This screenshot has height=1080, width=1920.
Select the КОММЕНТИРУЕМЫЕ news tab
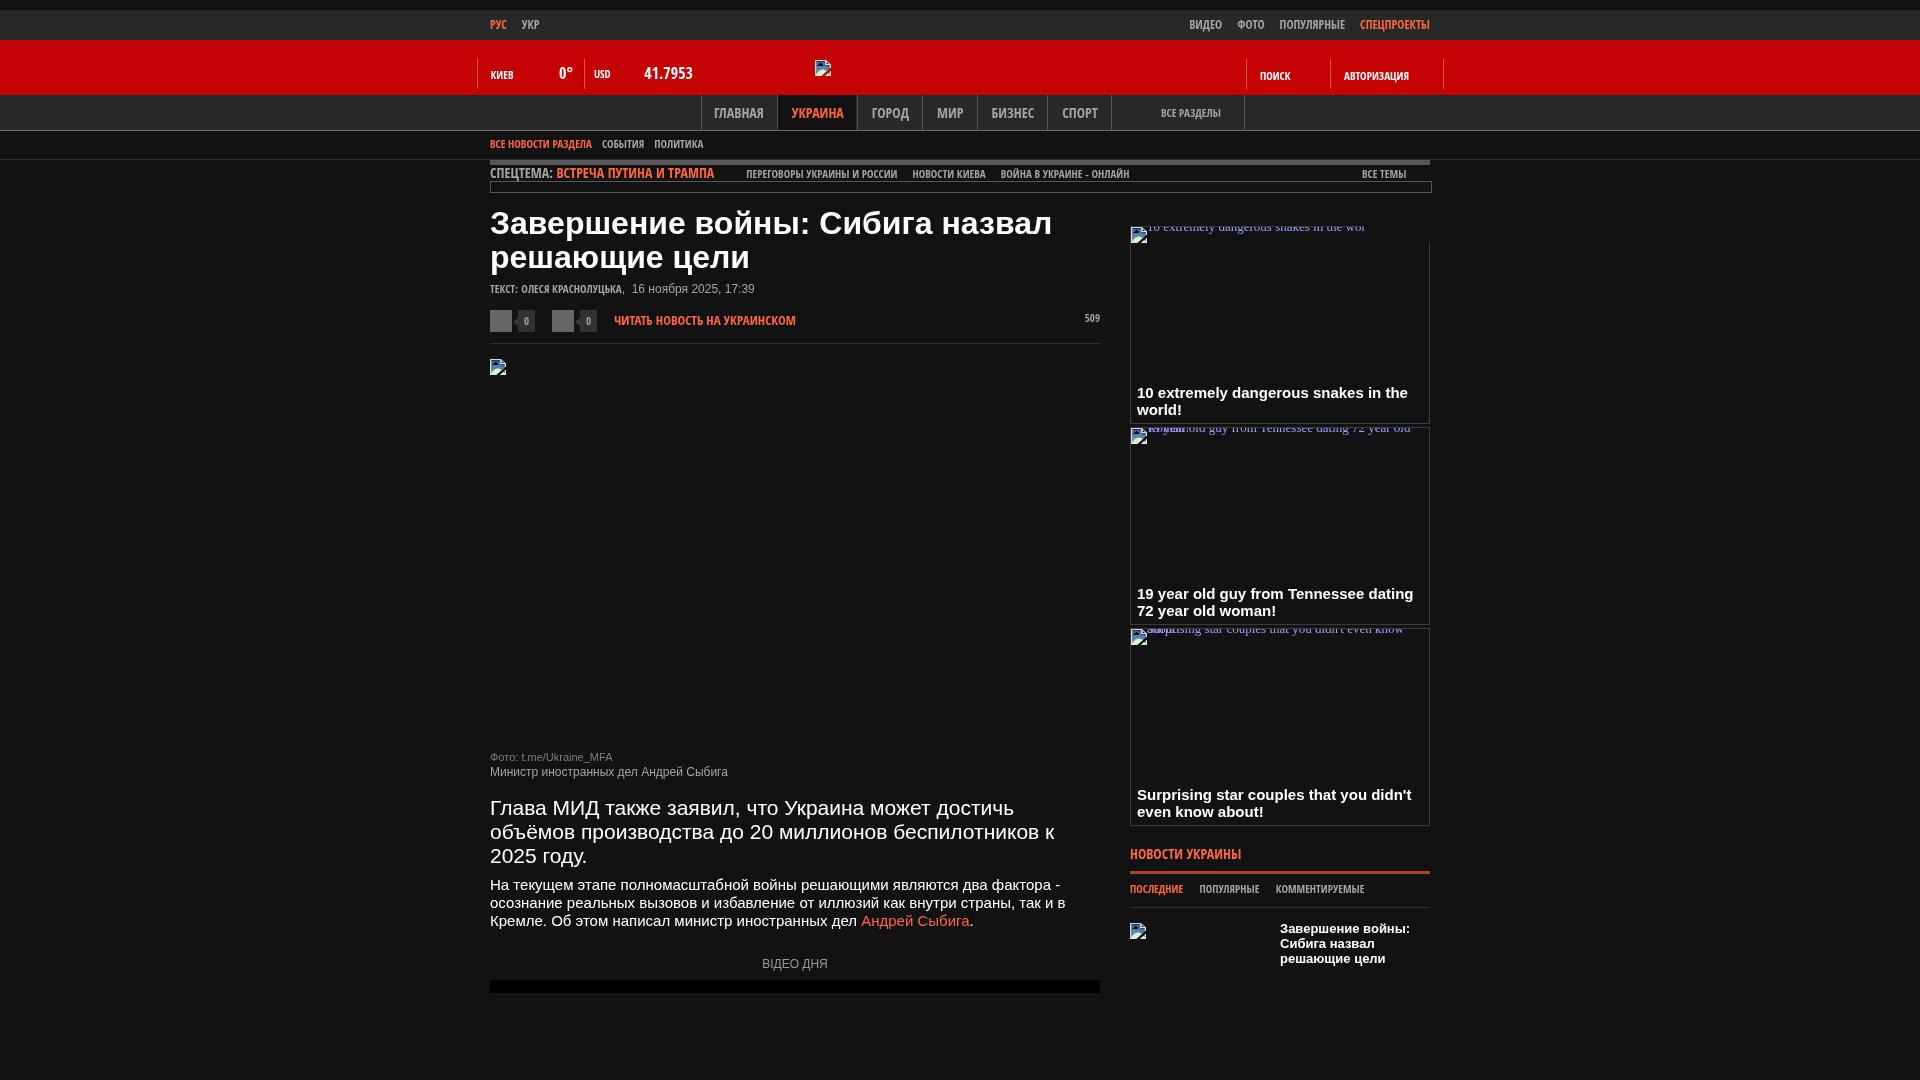tap(1319, 889)
